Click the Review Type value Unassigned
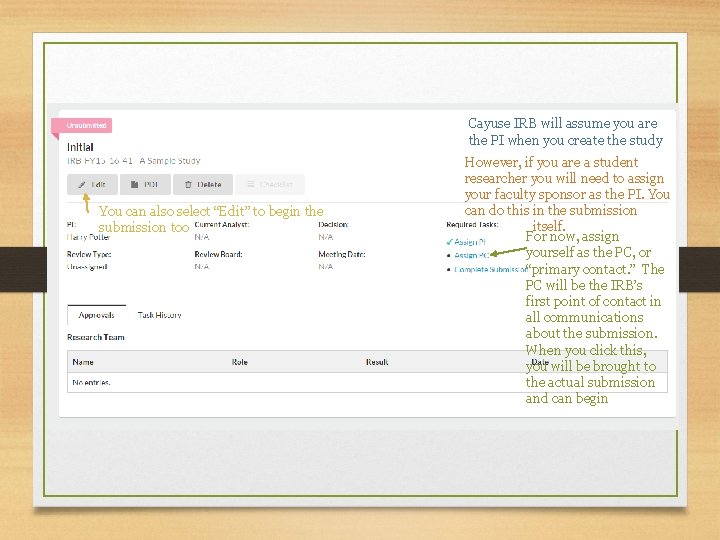The width and height of the screenshot is (720, 540). 87,267
